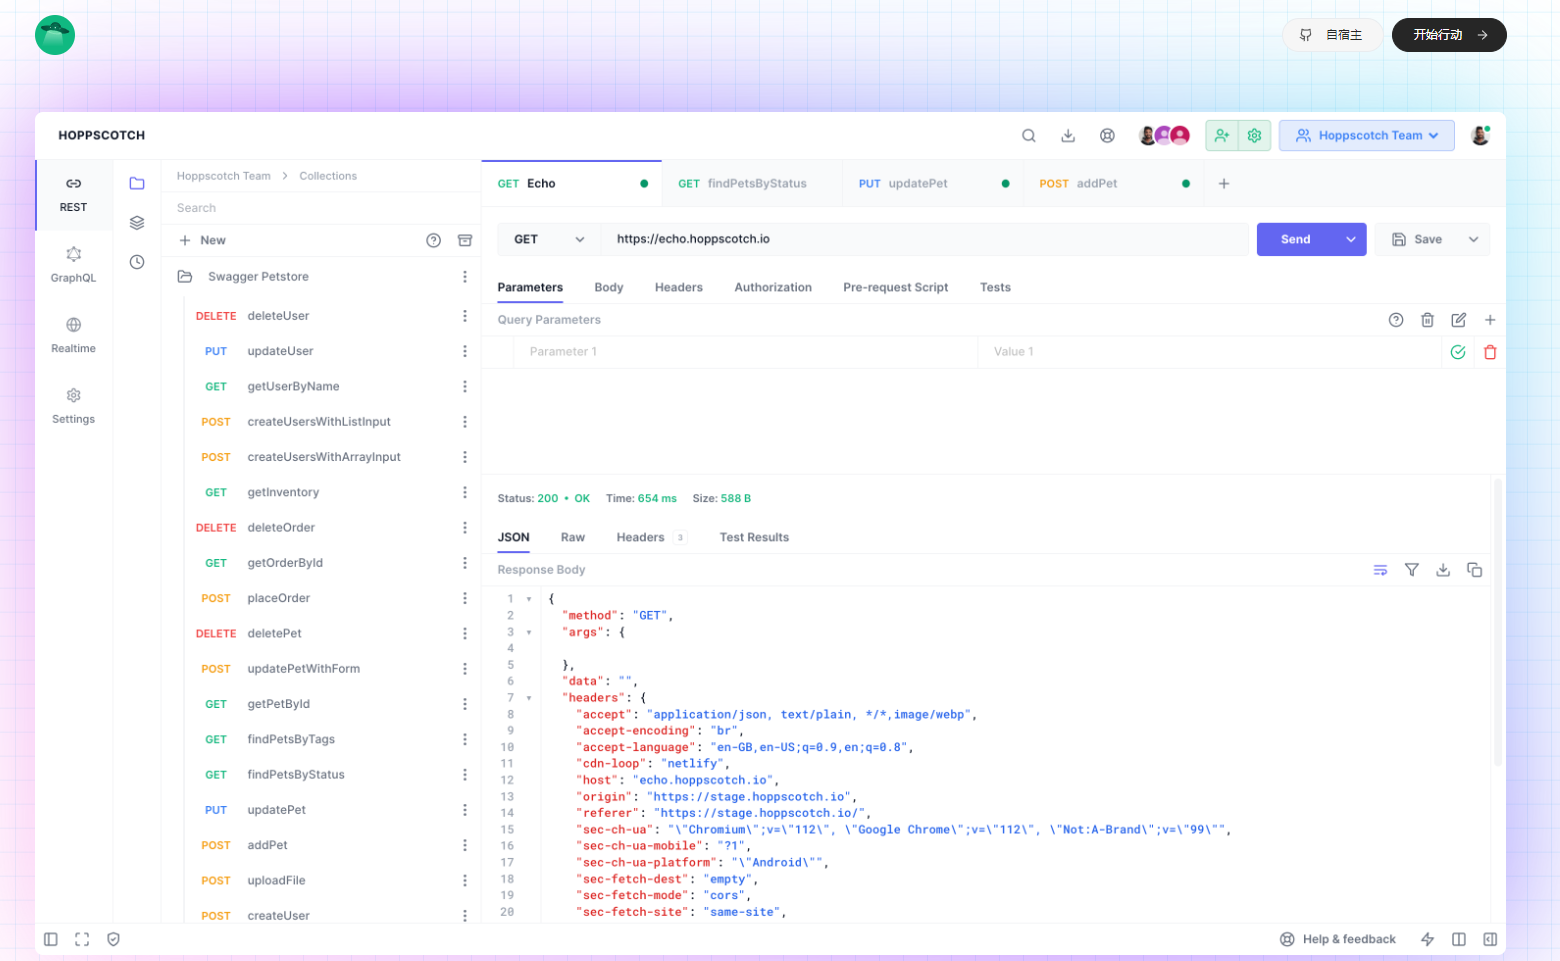The height and width of the screenshot is (961, 1560).
Task: Click Help & feedback link
Action: click(1337, 939)
